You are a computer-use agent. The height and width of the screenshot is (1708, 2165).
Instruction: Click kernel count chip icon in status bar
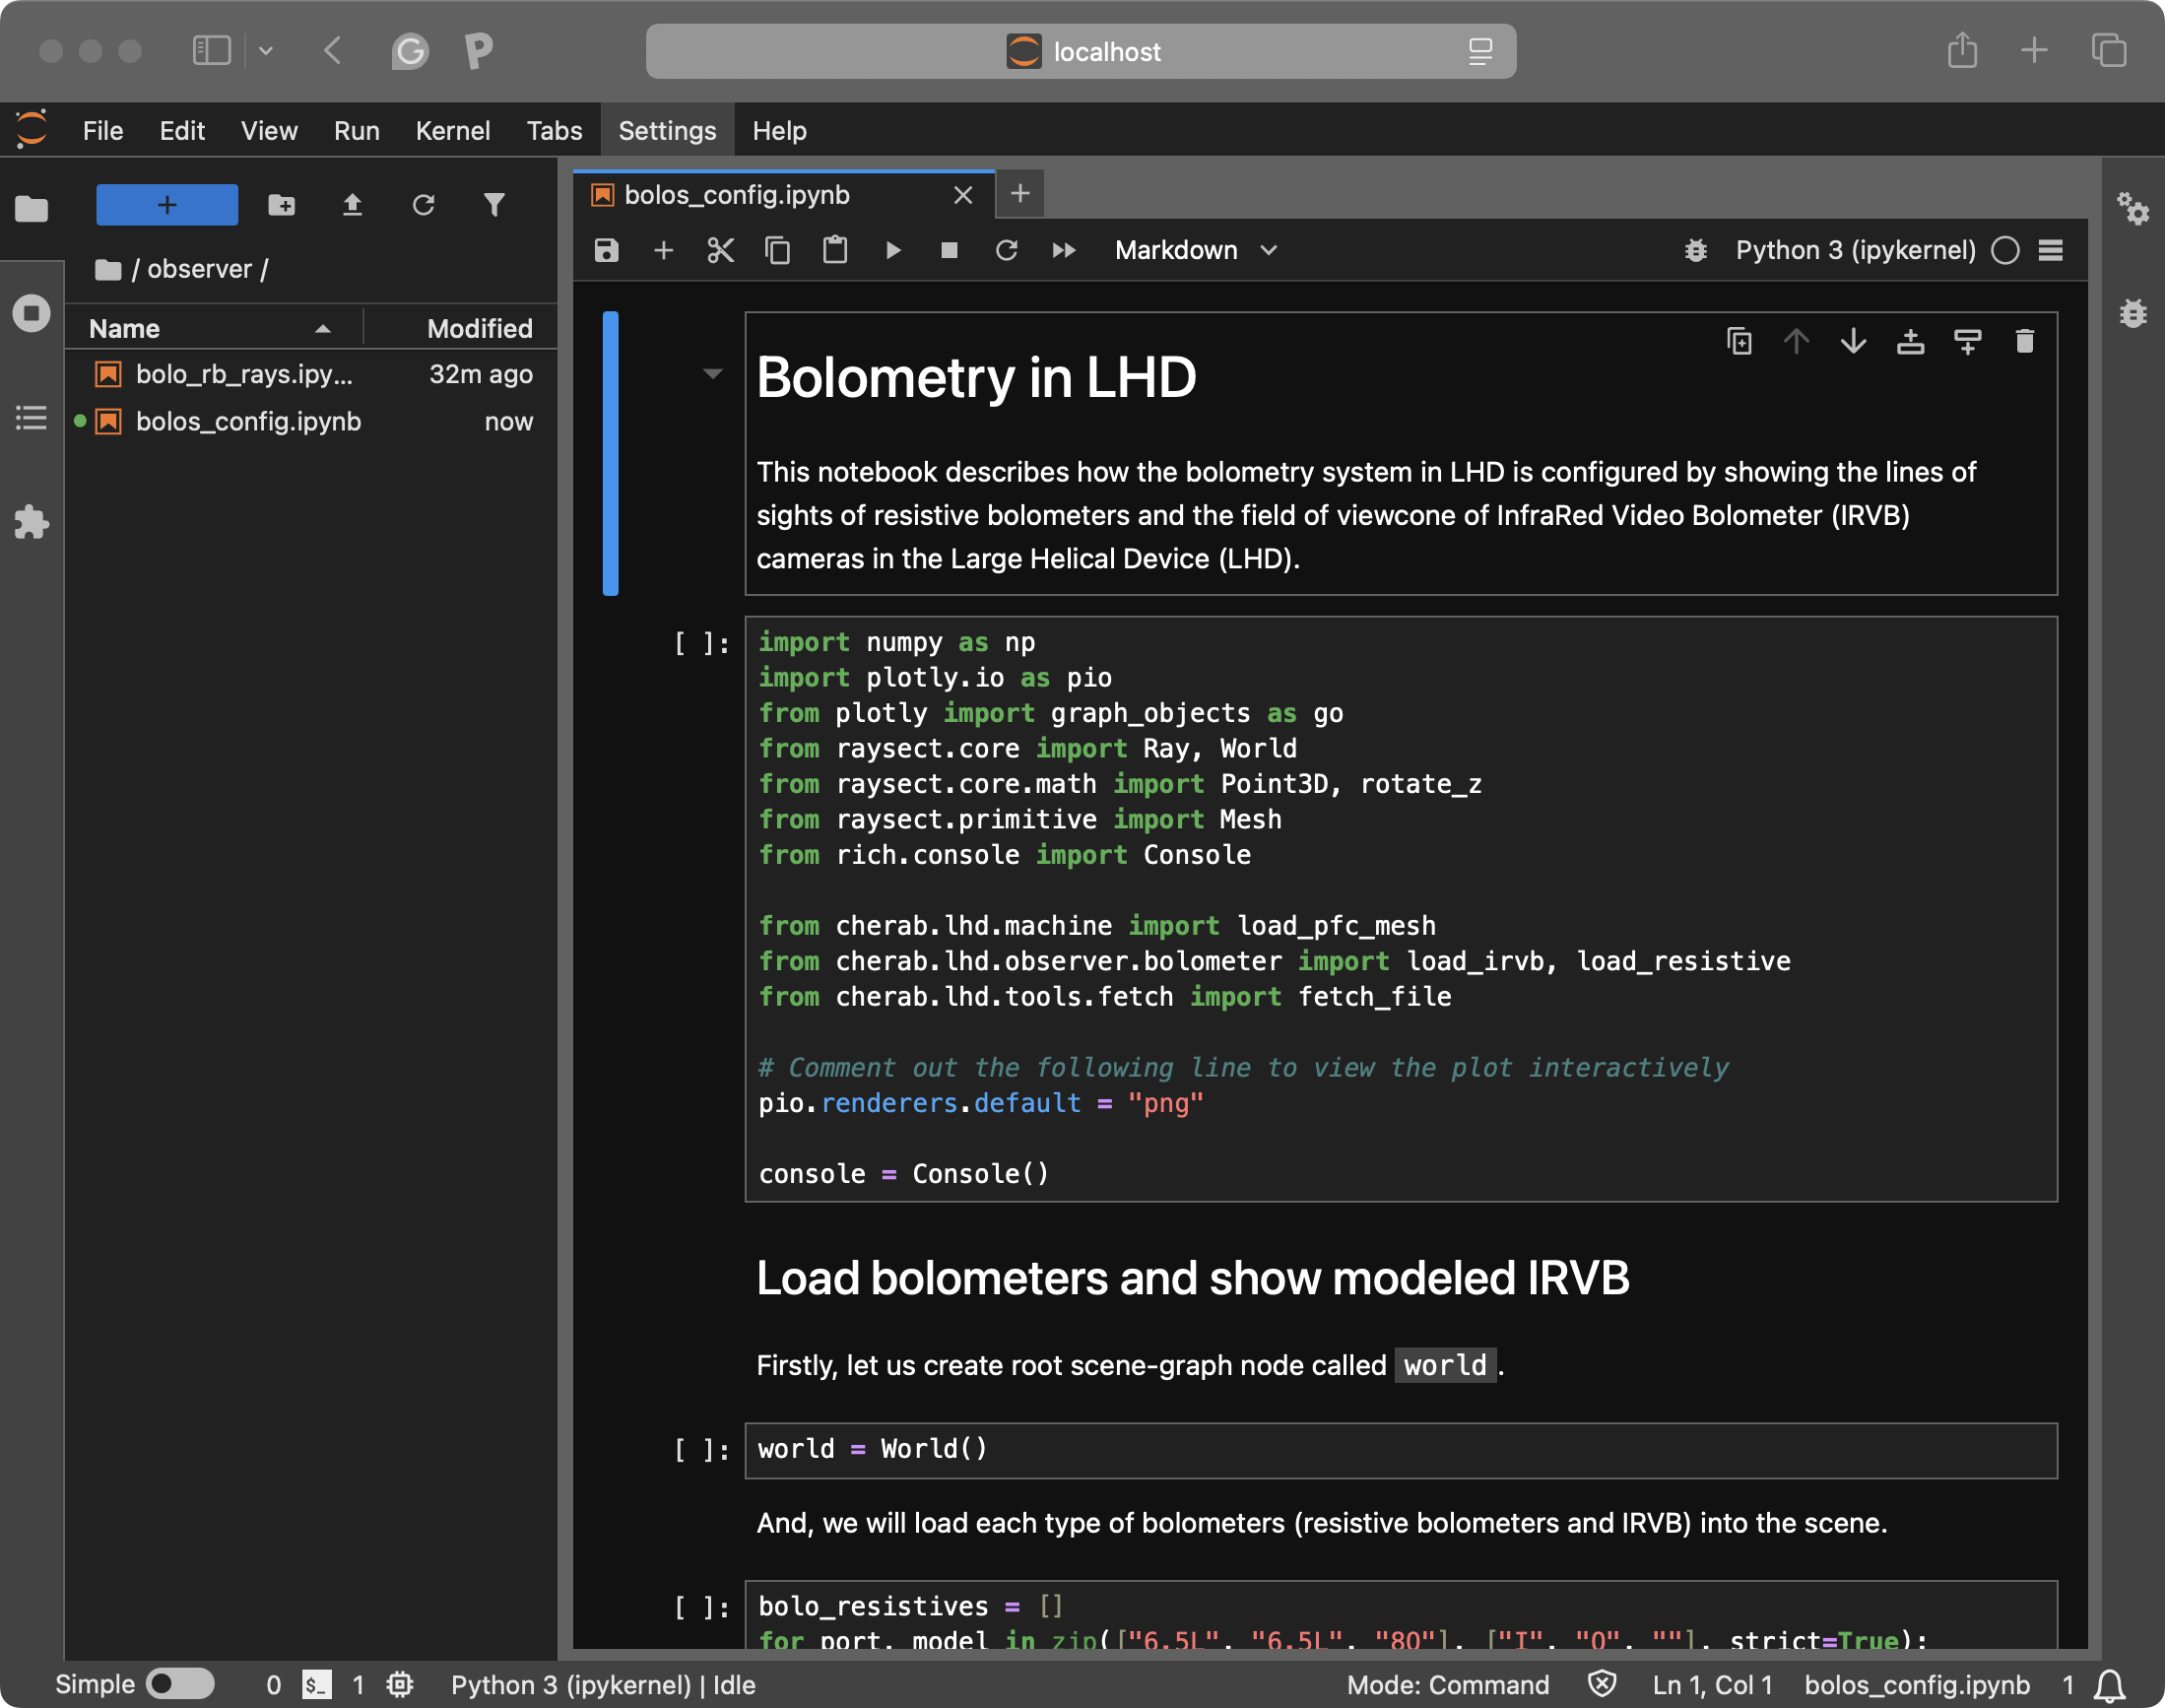point(400,1685)
